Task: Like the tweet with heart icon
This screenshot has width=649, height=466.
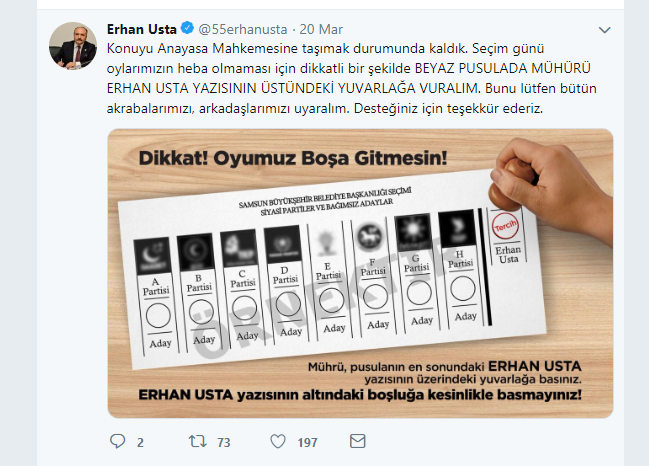Action: [x=278, y=441]
